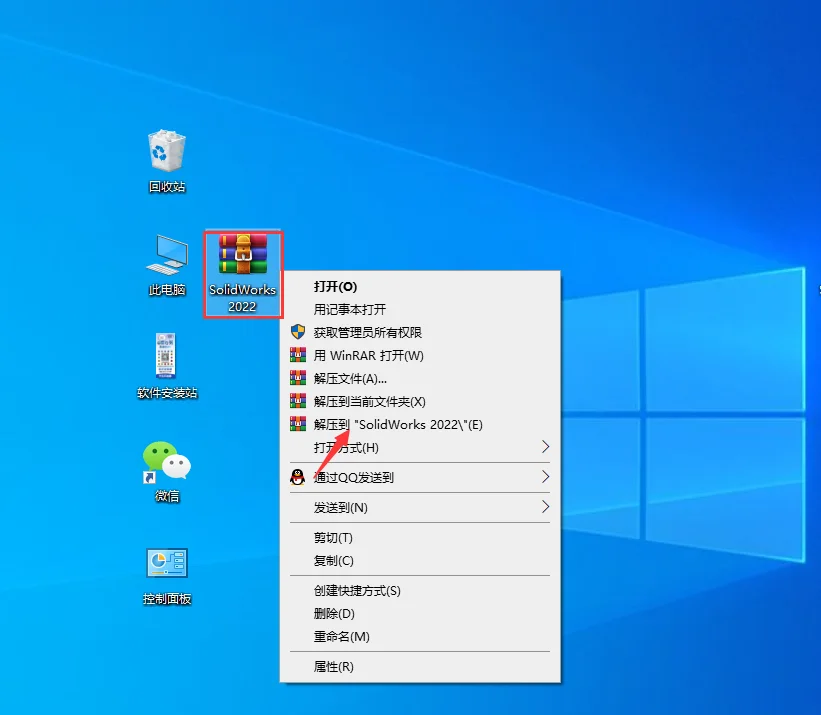Click WinRAR icon beside 解压到 "SolidWorks 2022\"
The width and height of the screenshot is (821, 715).
pos(298,424)
